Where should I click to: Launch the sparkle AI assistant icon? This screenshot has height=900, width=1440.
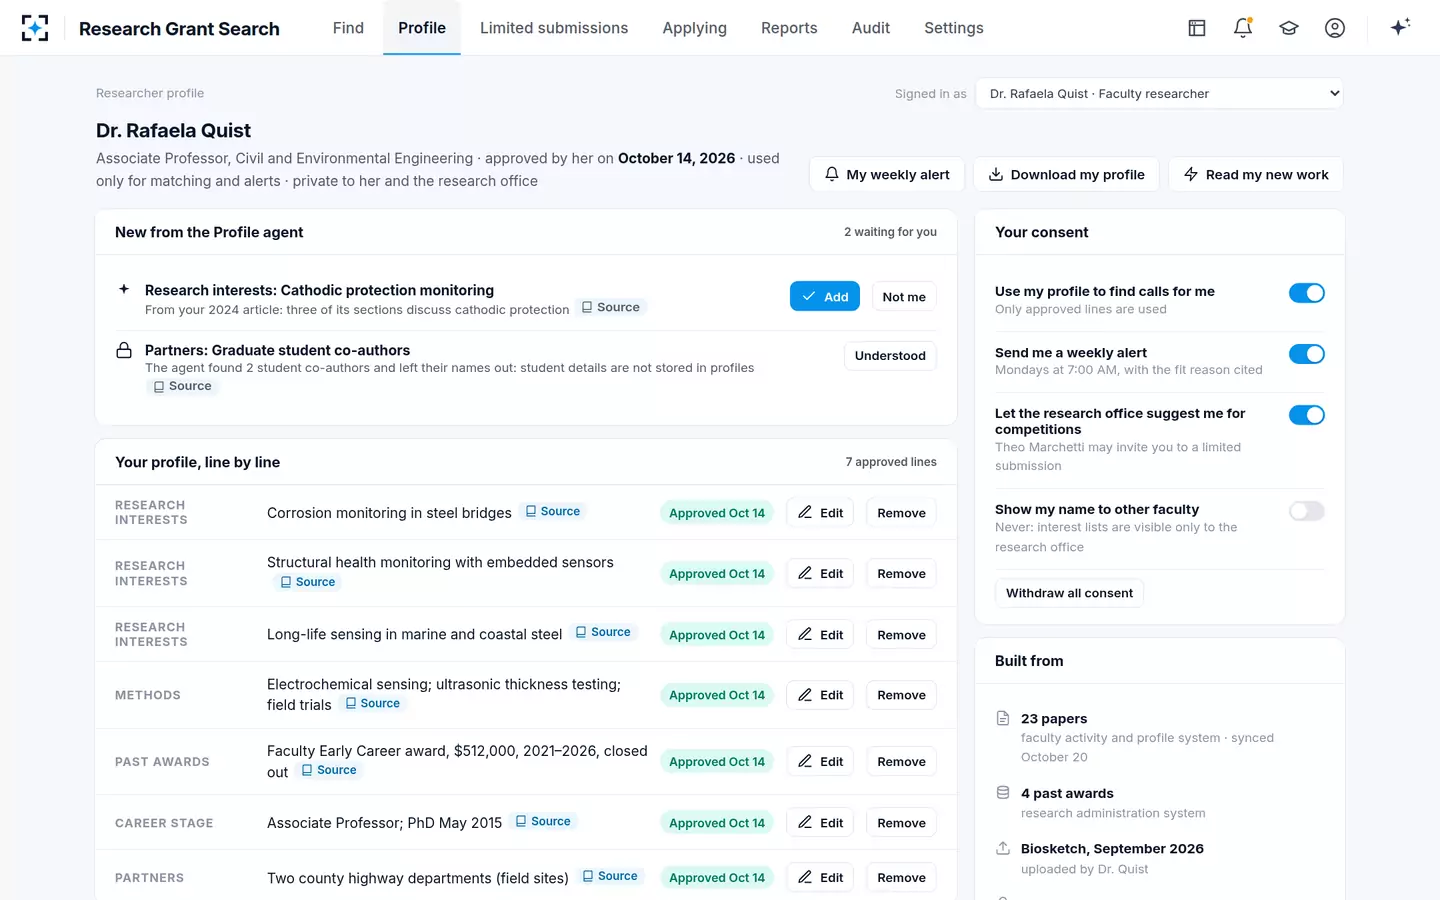1400,27
